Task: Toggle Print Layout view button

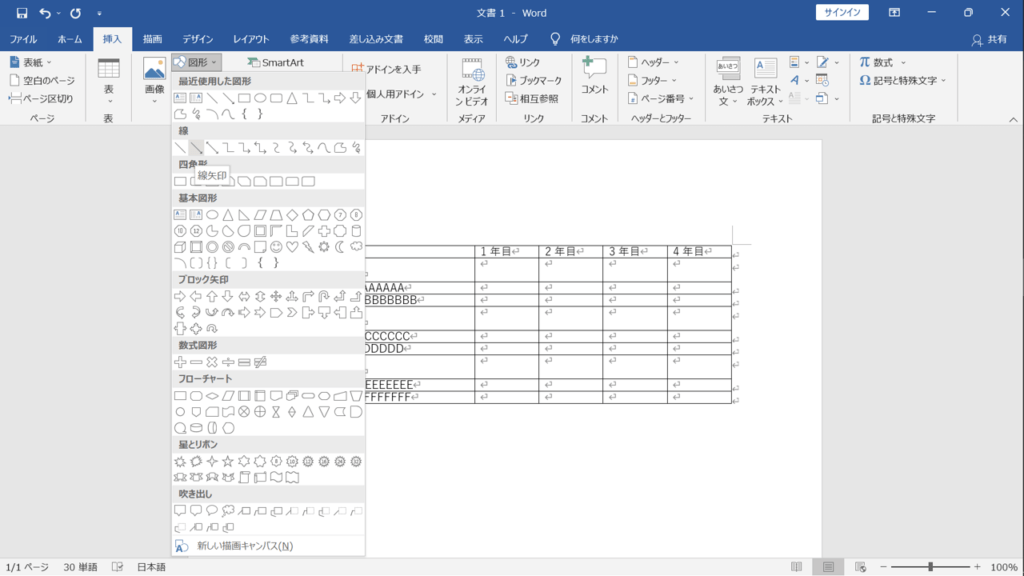Action: click(x=828, y=567)
